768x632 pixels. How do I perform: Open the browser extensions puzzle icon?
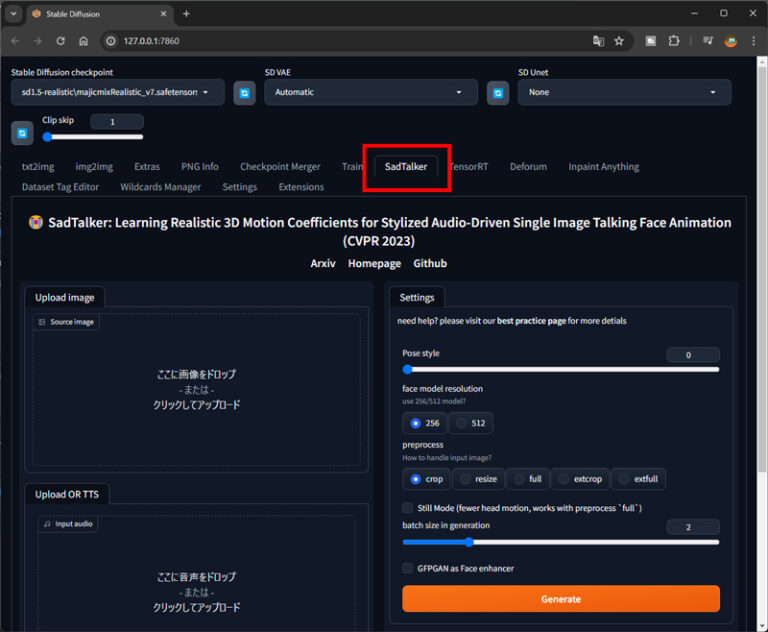click(x=674, y=41)
